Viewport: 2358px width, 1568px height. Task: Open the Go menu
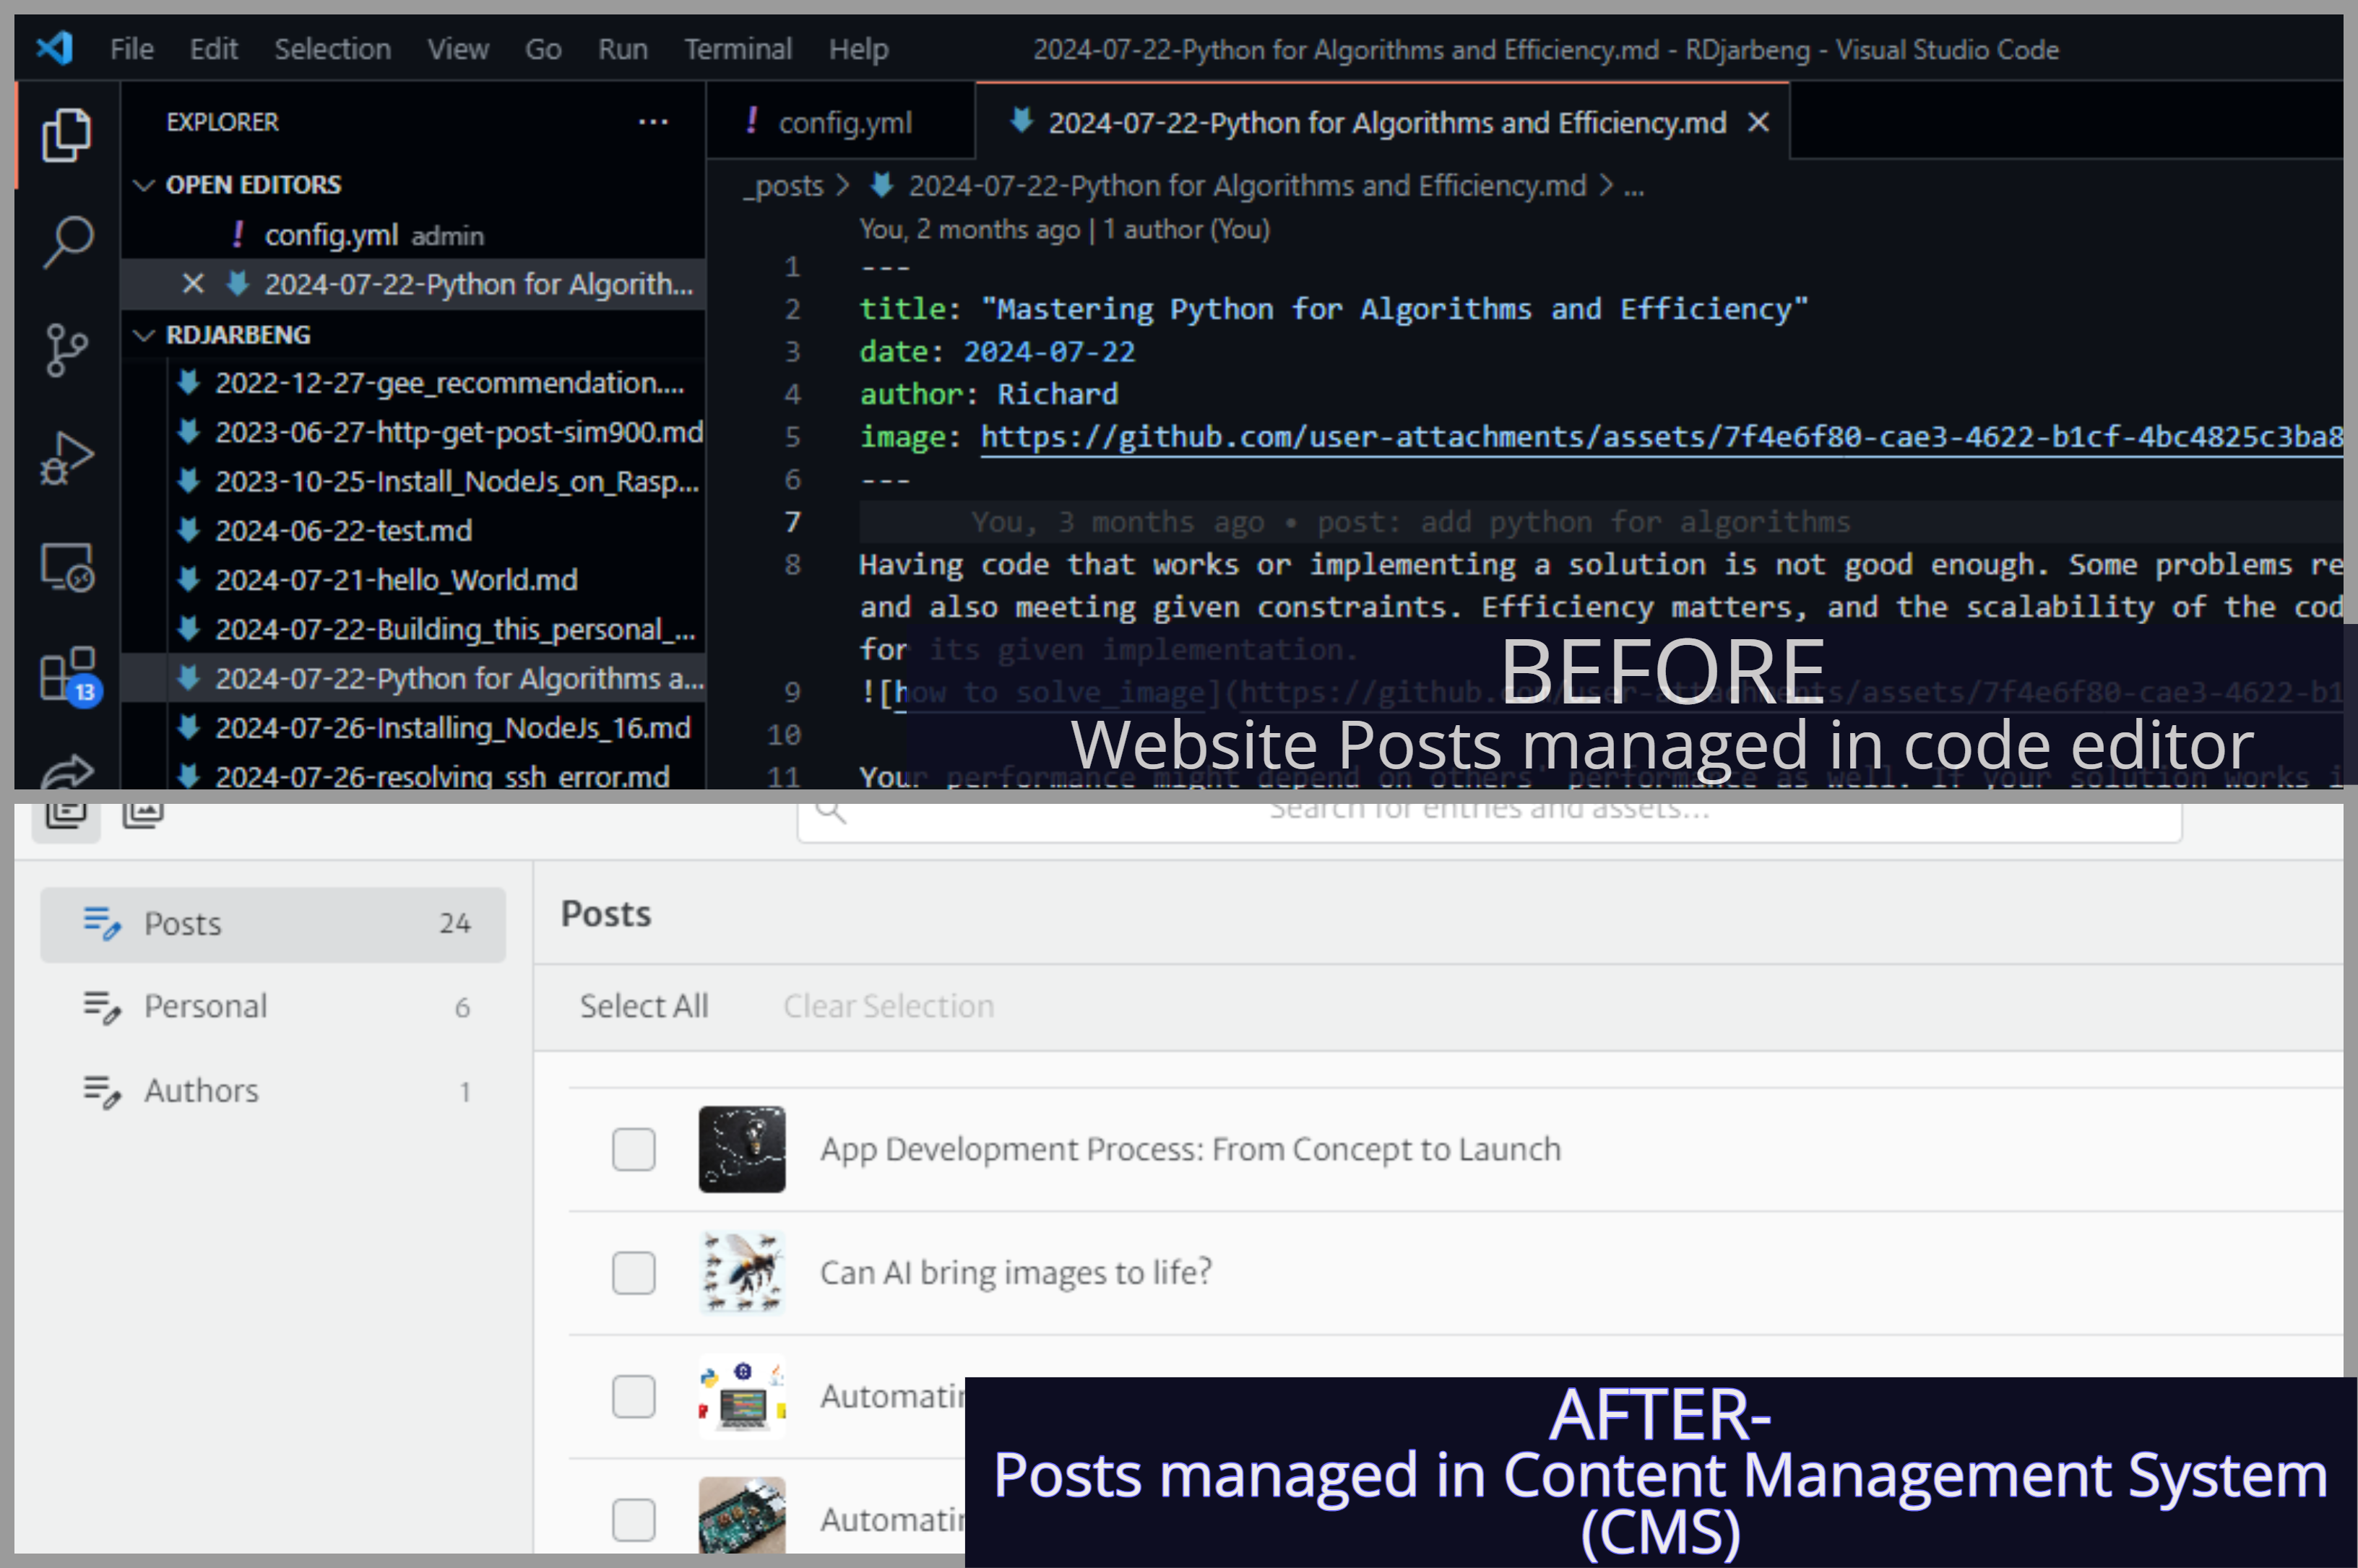543,48
